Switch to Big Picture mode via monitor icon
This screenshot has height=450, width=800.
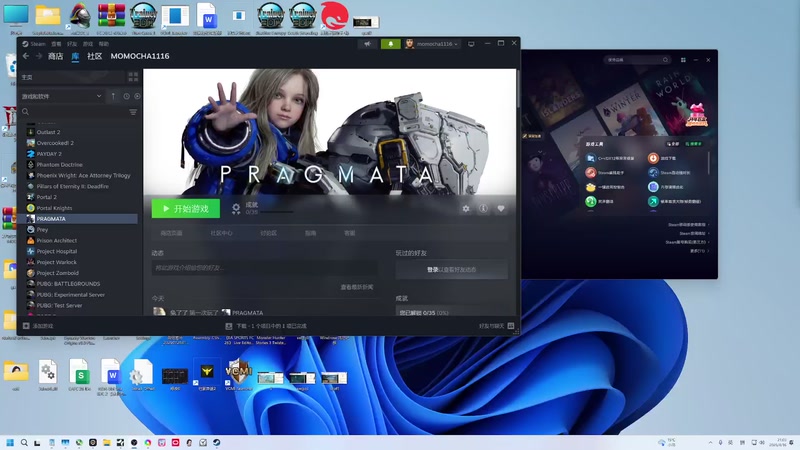point(471,44)
